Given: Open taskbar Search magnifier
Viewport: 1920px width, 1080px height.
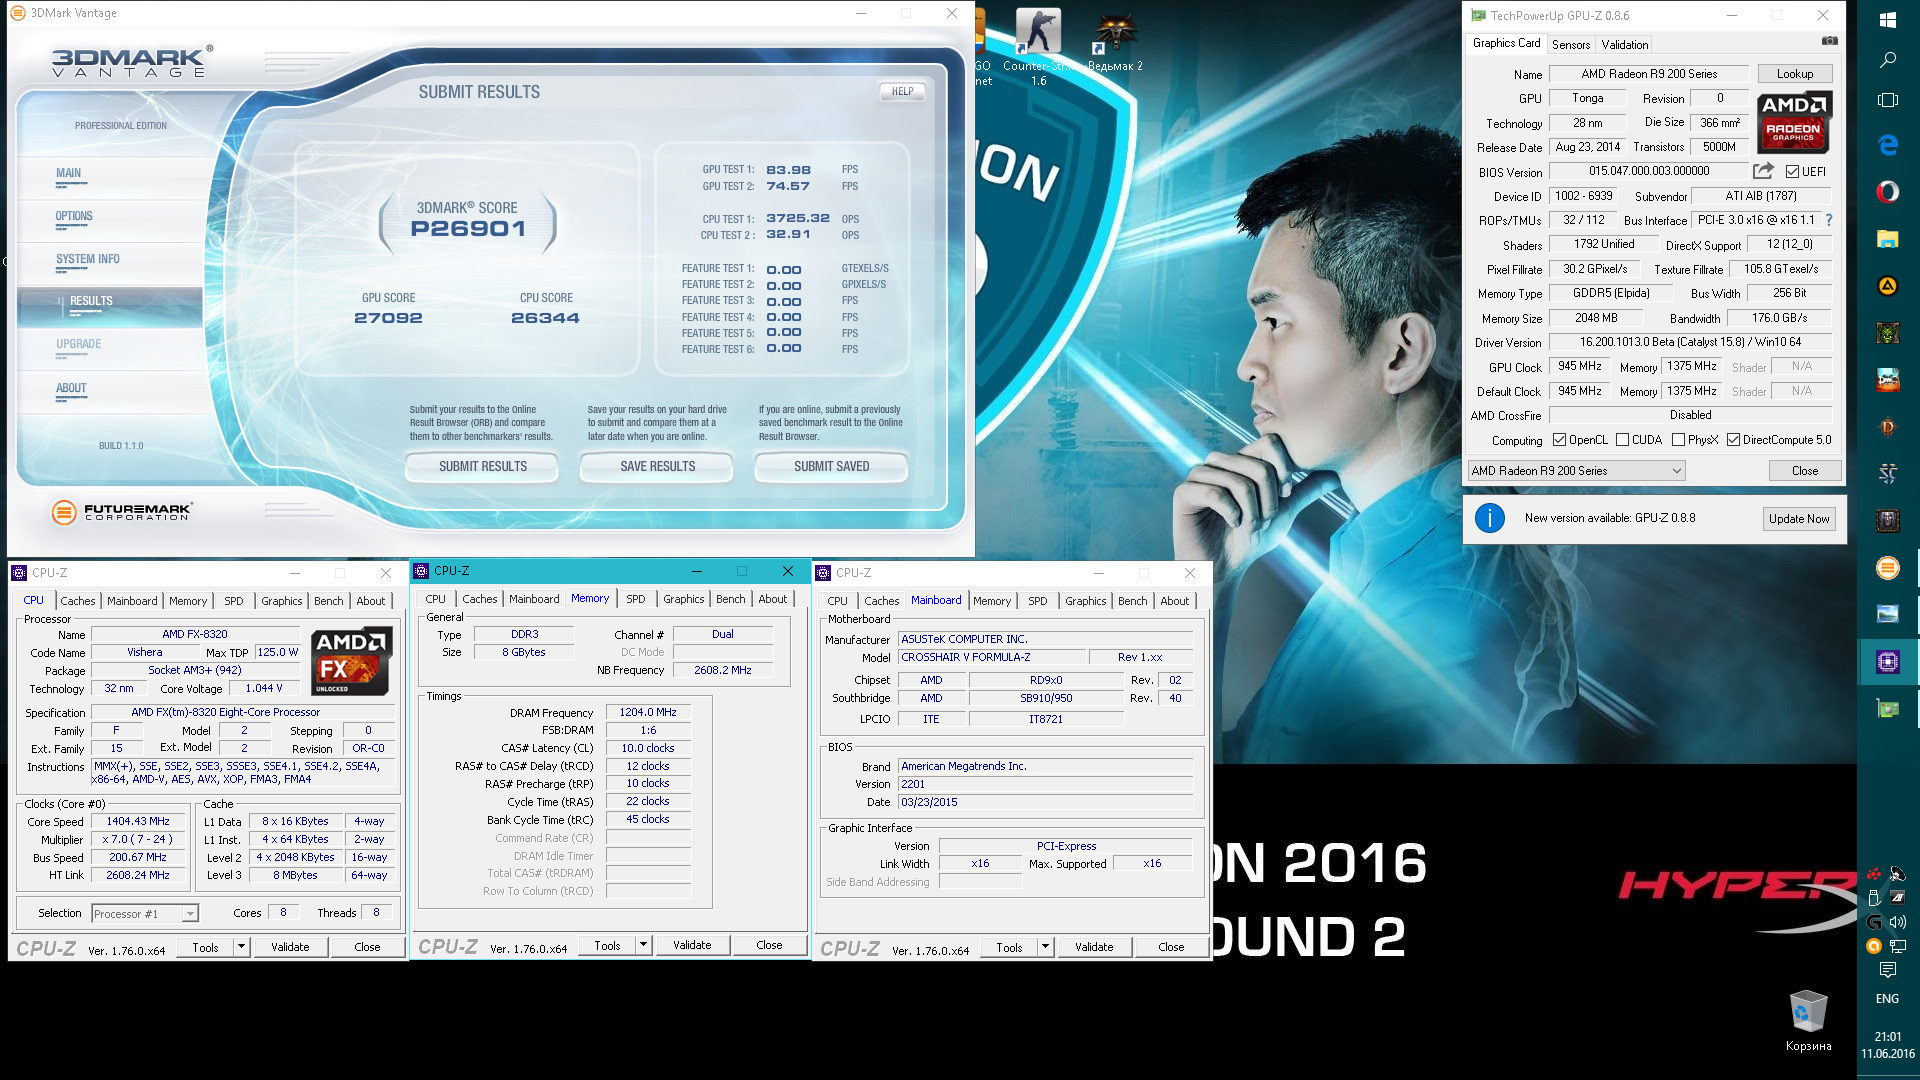Looking at the screenshot, I should (1888, 60).
